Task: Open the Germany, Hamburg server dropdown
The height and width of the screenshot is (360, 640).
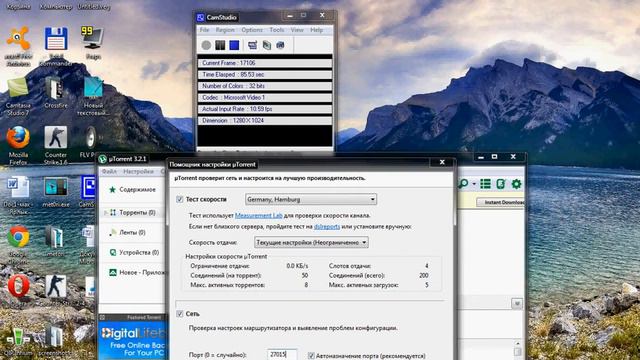Action: (311, 199)
